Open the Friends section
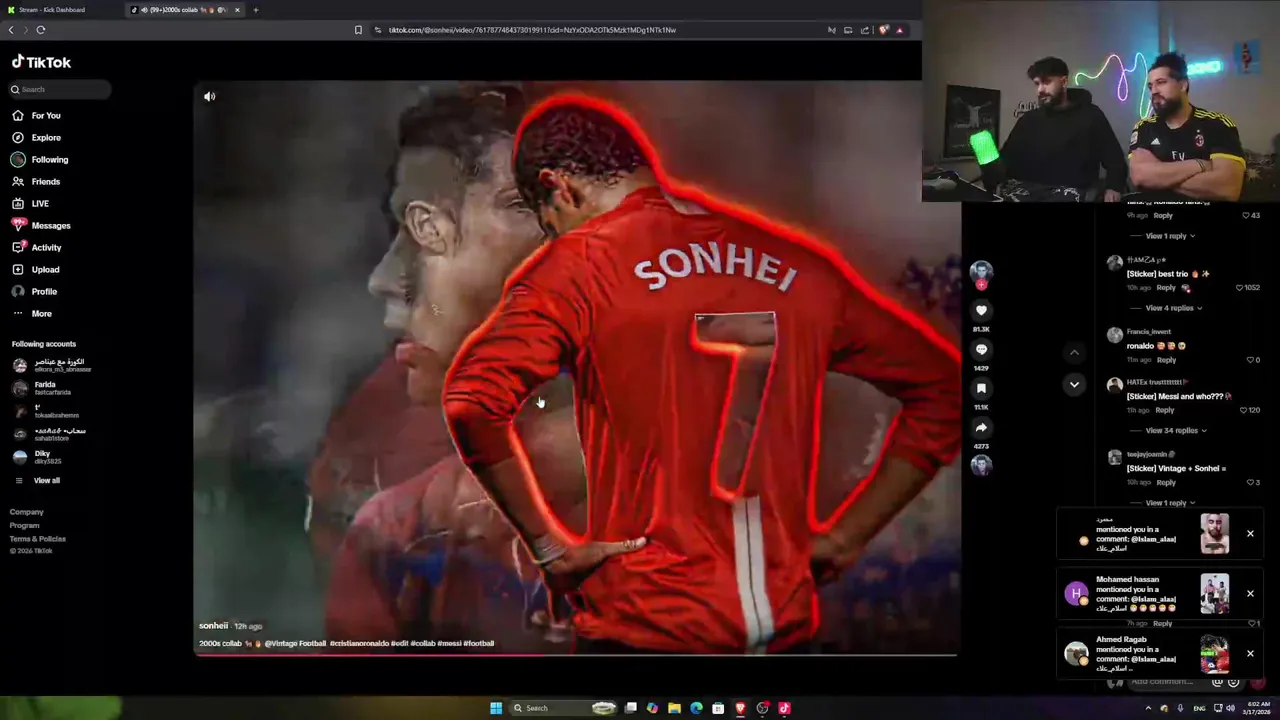This screenshot has width=1280, height=720. pos(36,182)
